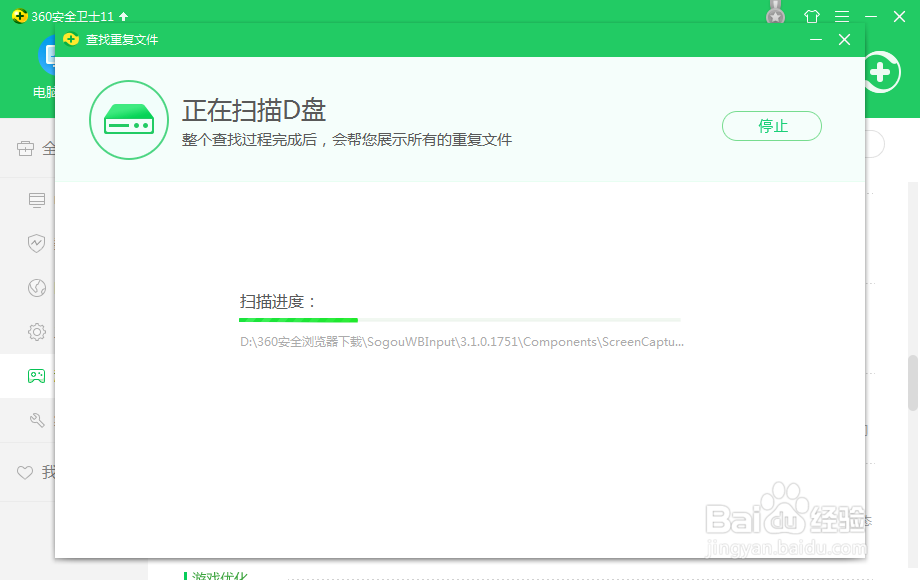This screenshot has width=920, height=580.
Task: Open the T-shirt skin theme selector in titlebar
Action: click(x=812, y=16)
